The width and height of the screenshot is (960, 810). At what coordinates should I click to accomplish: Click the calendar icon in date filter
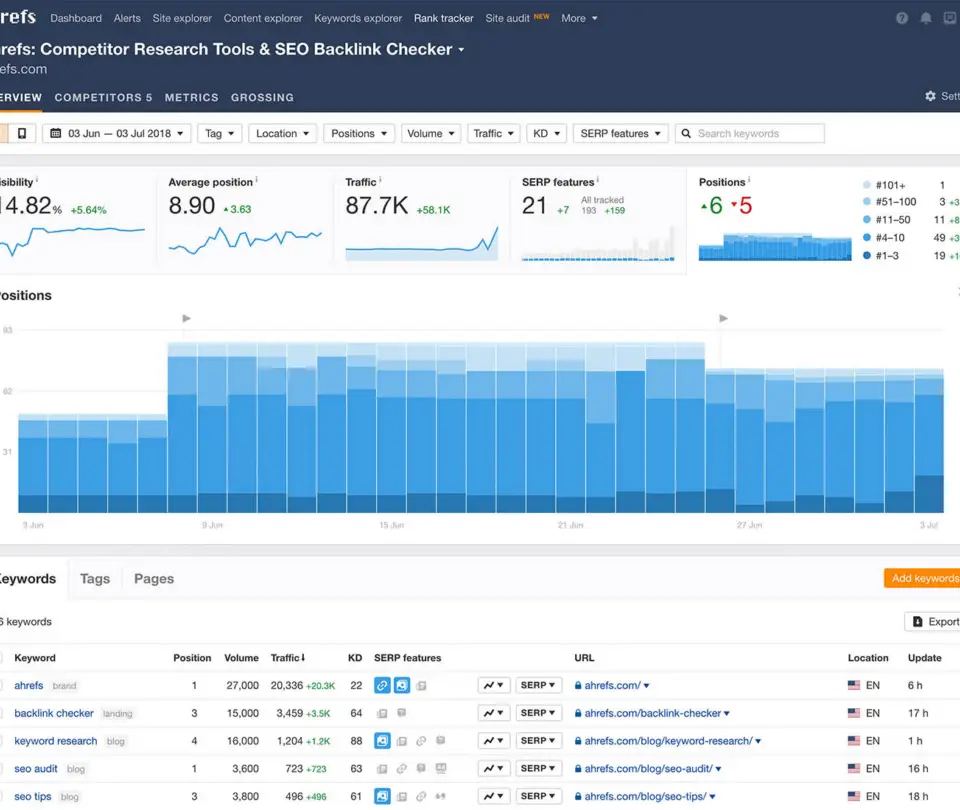56,133
